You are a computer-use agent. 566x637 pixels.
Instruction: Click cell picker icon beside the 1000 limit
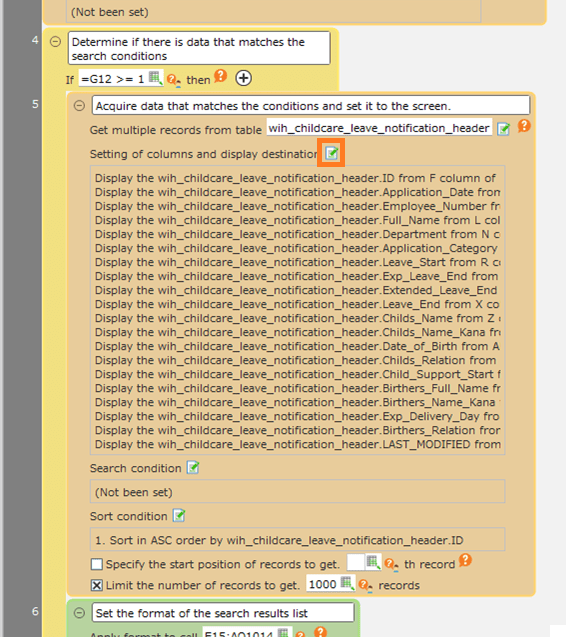tap(347, 583)
